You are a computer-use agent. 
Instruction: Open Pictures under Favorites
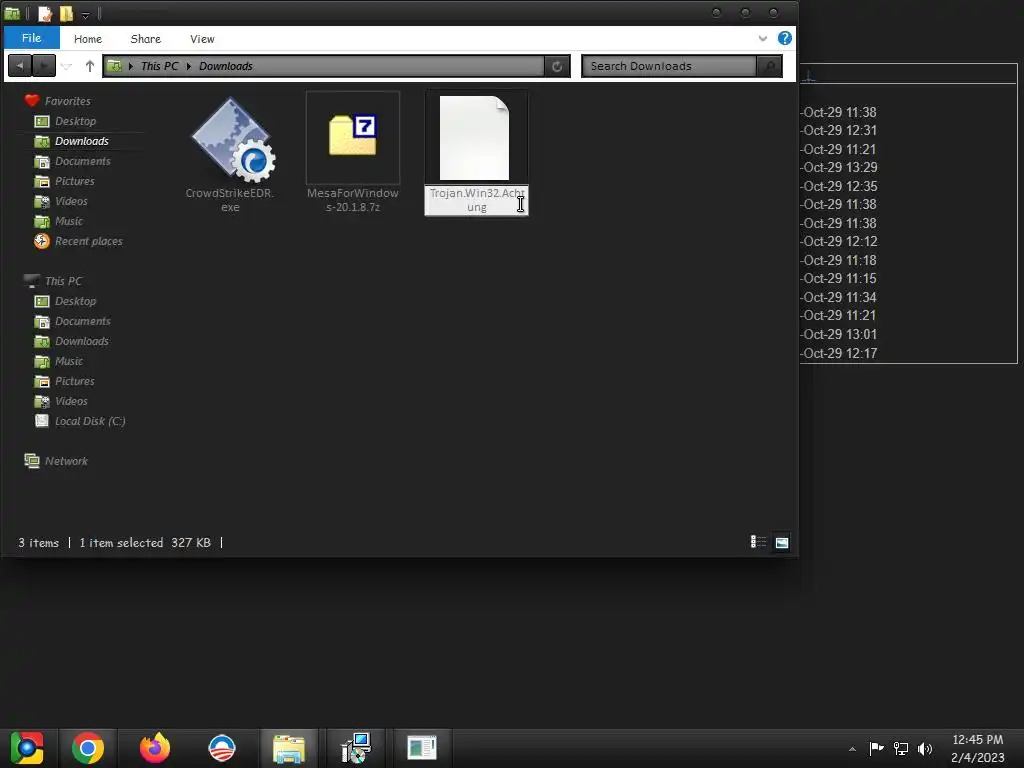coord(74,181)
